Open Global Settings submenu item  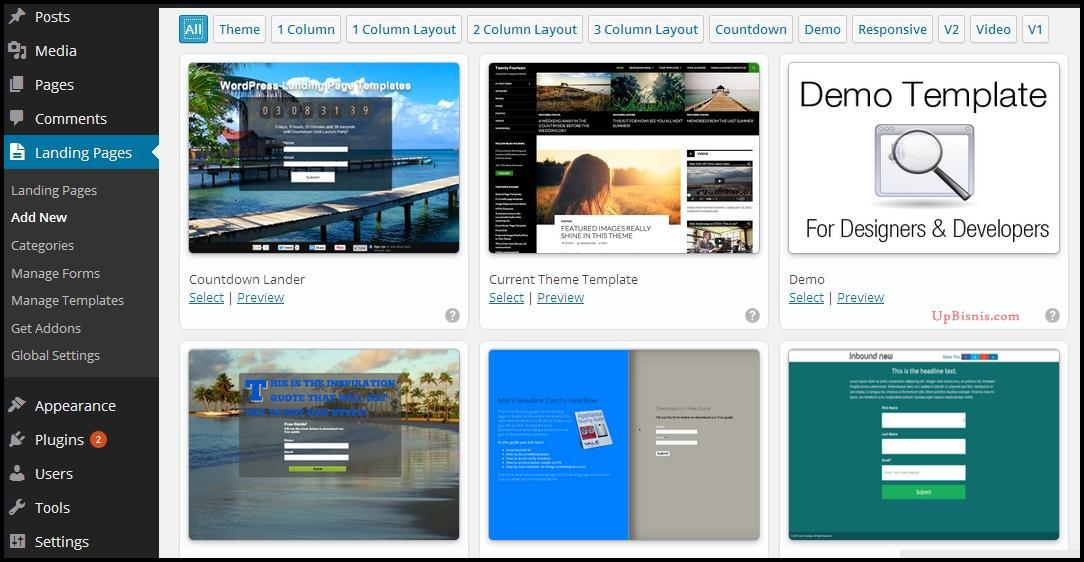click(x=55, y=355)
